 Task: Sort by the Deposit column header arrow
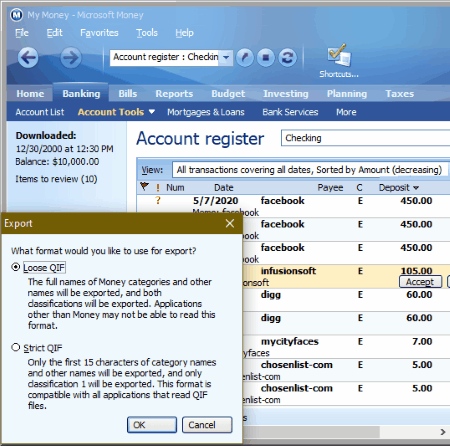(416, 188)
